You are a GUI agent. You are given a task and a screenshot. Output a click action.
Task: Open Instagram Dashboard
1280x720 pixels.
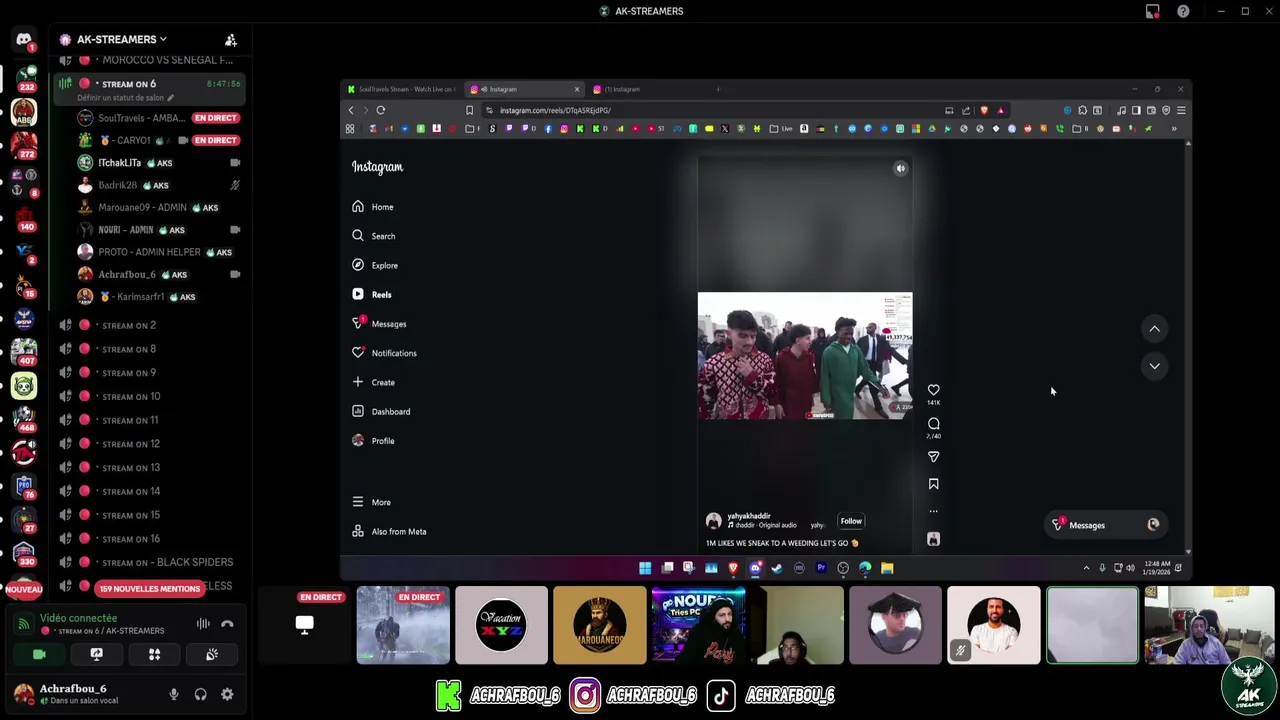click(x=381, y=411)
